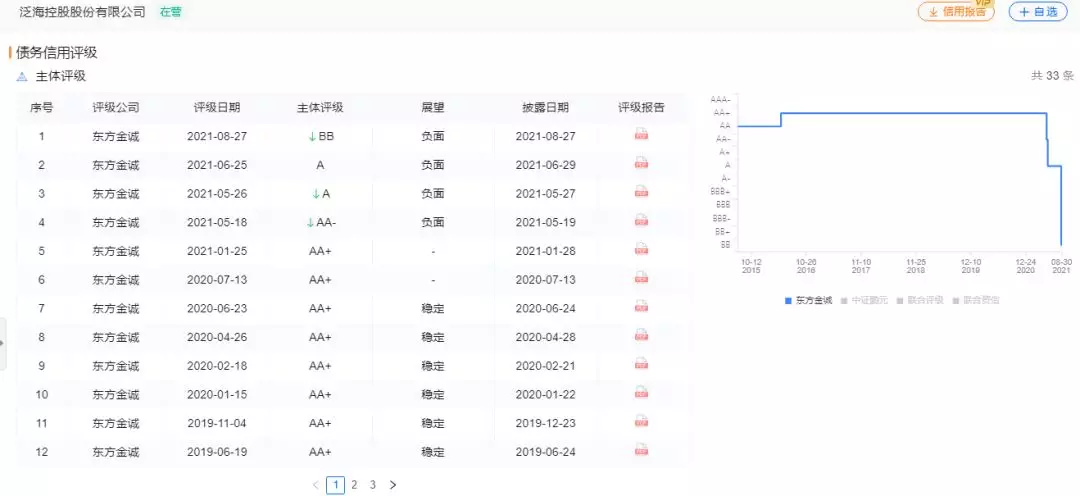Image resolution: width=1080 pixels, height=496 pixels.
Task: Click disclosure date 2019-12-23
Action: [546, 423]
